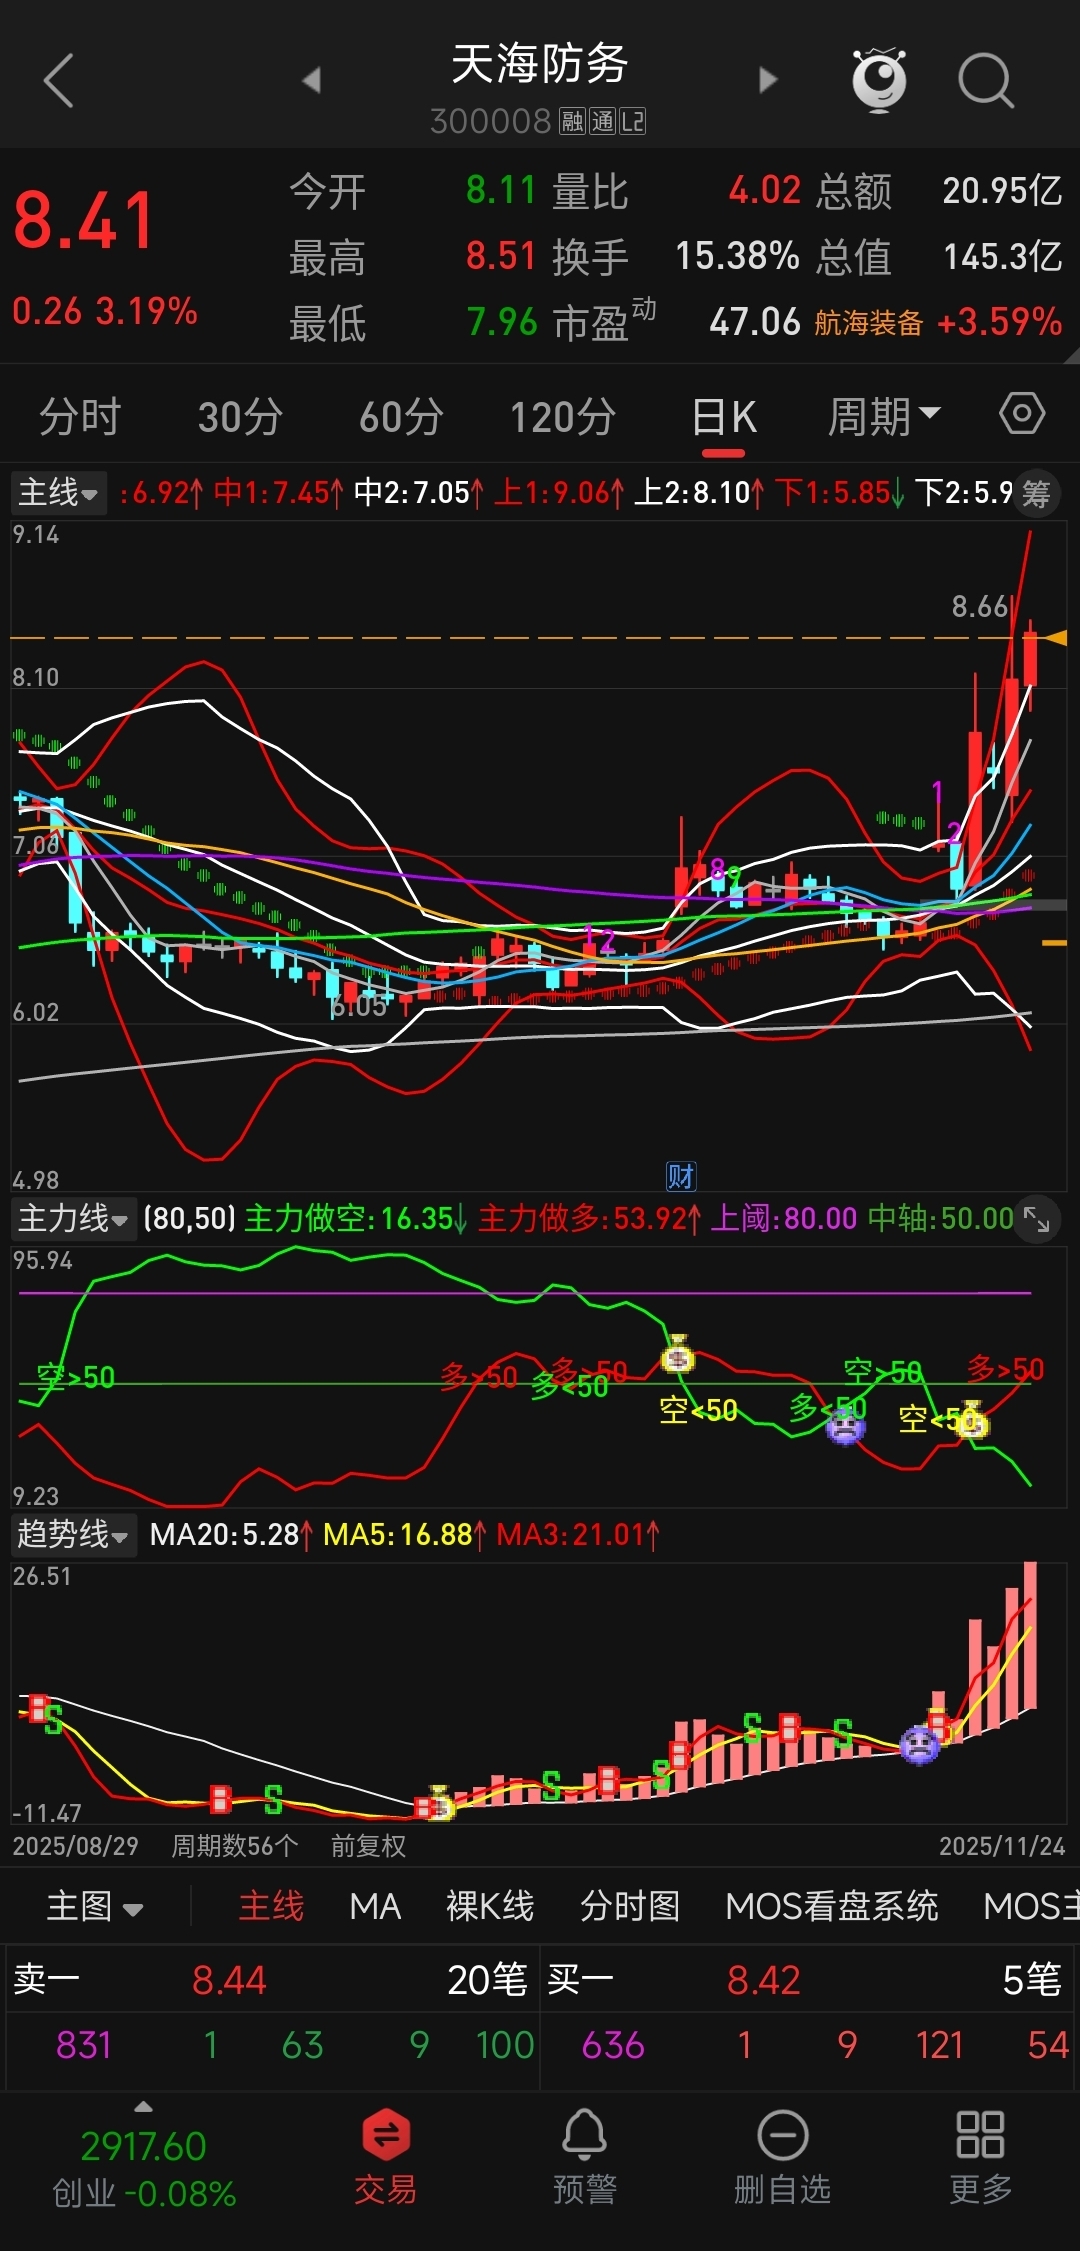Open the search magnifier icon
Image resolution: width=1080 pixels, height=2251 pixels.
pyautogui.click(x=986, y=80)
